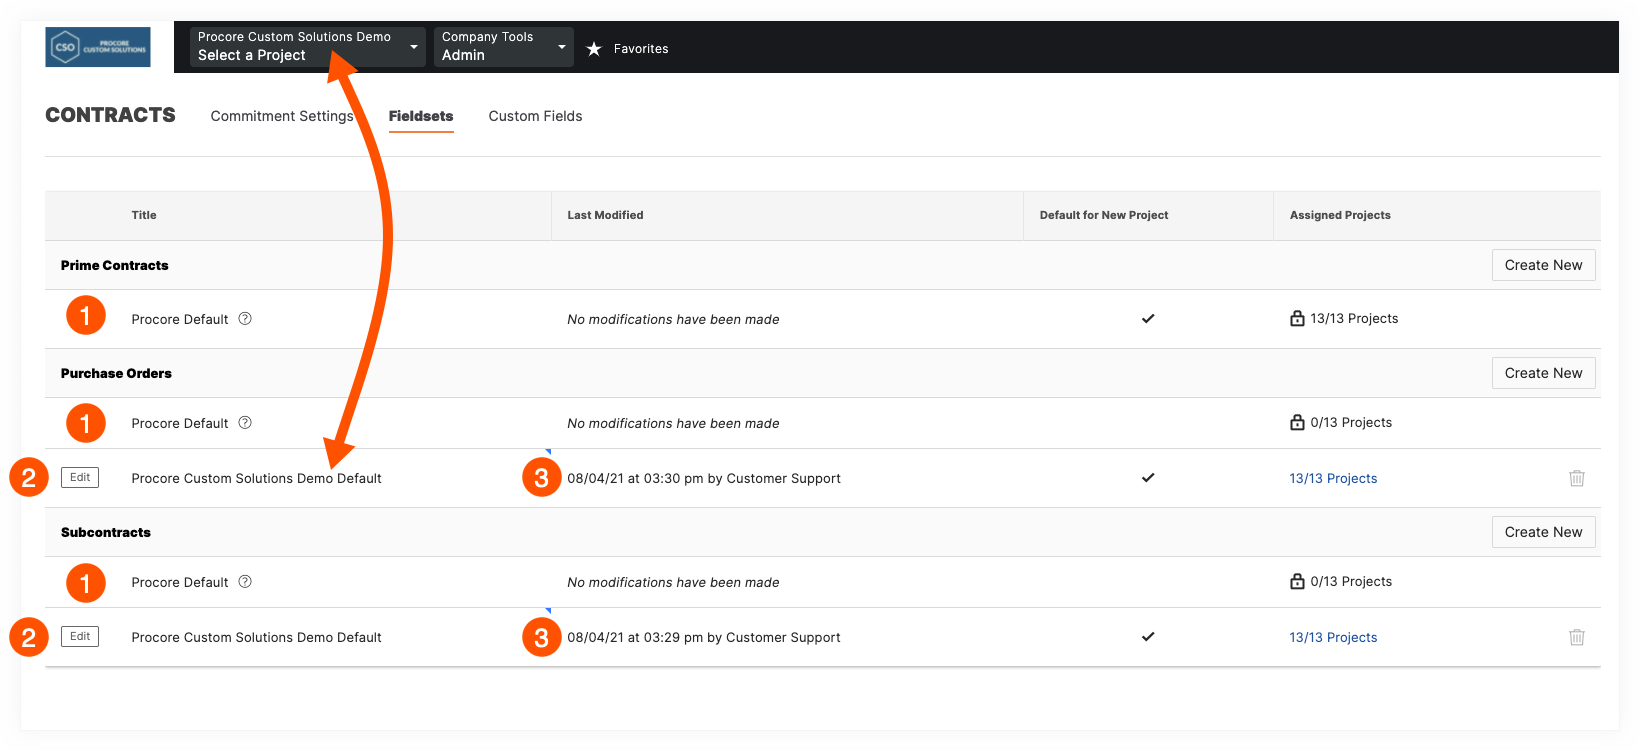Screen dimensions: 1640x751
Task: Click help icon beside Subcontracts Procore Default
Action: pyautogui.click(x=245, y=582)
